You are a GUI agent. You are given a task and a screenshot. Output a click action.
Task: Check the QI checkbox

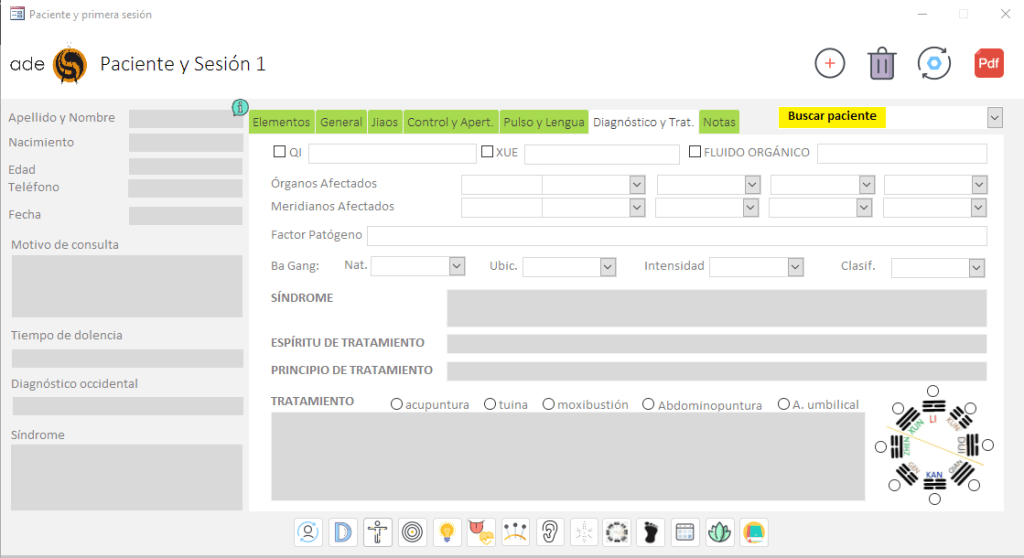click(280, 153)
